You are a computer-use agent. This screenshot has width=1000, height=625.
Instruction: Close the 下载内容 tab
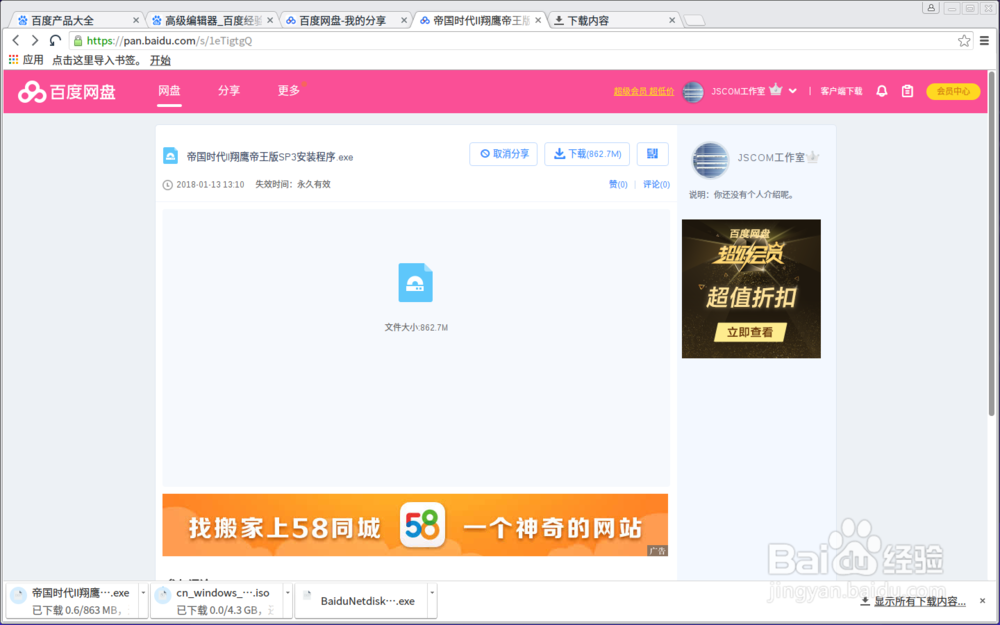coord(672,20)
